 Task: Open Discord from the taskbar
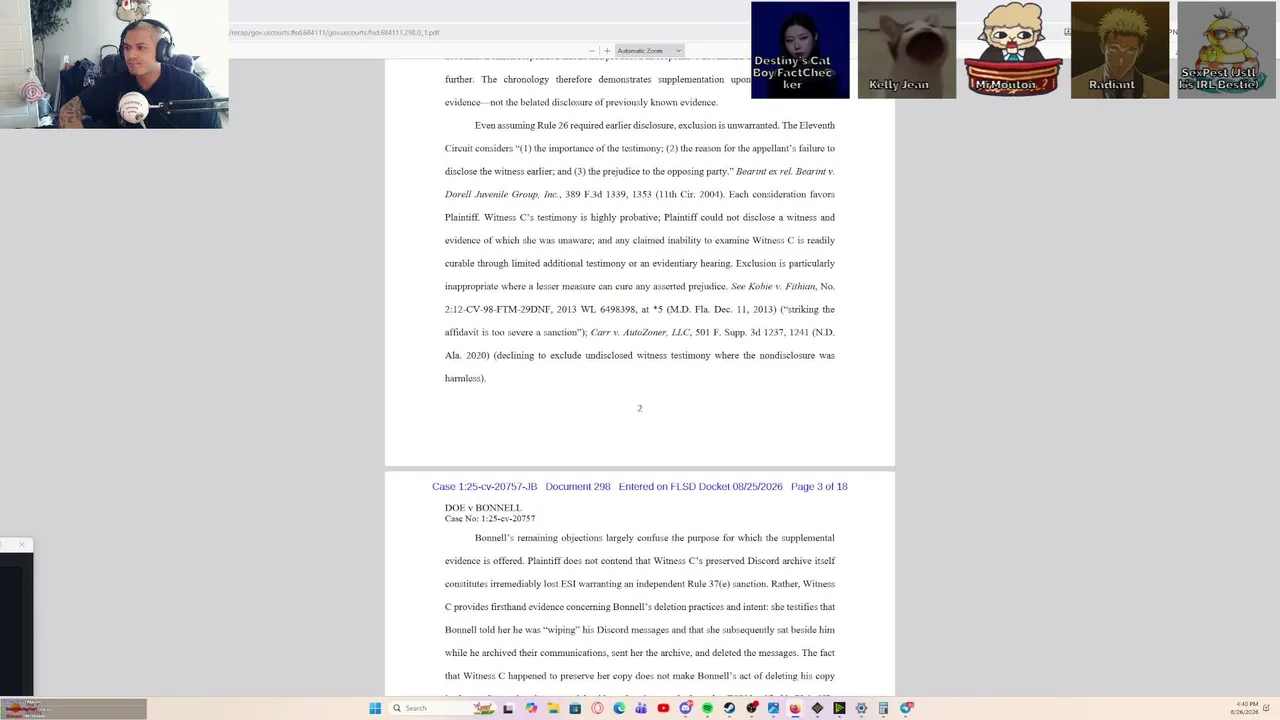[x=685, y=708]
